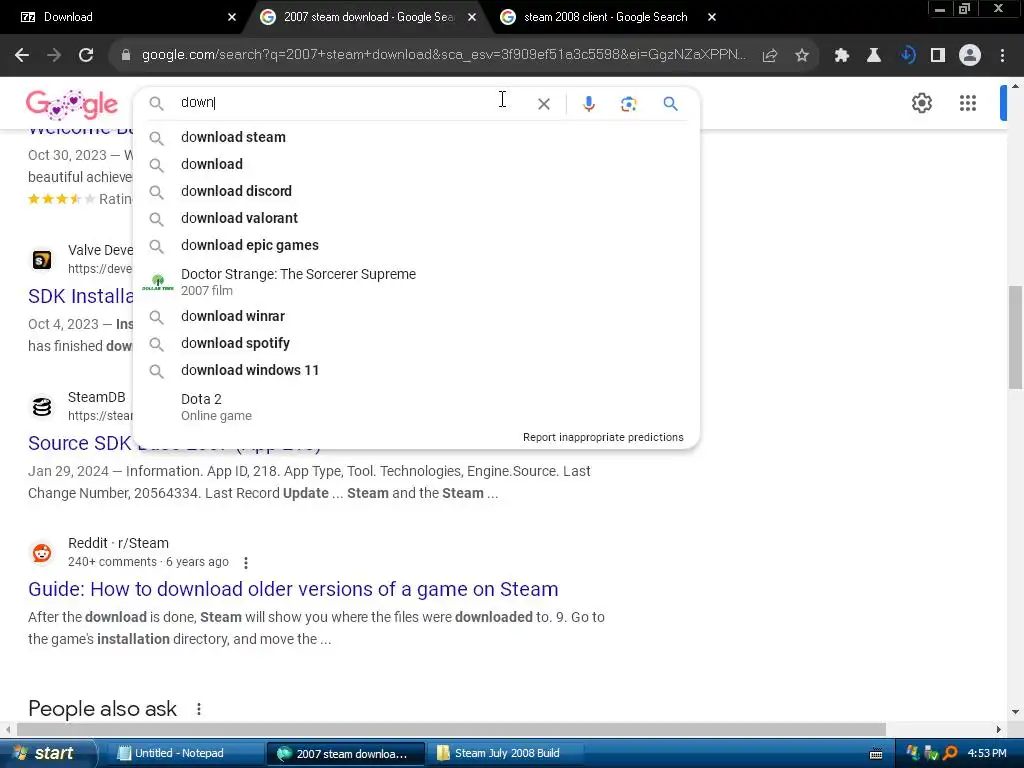Click the SteamDB site favicon
Viewport: 1024px width, 768px height.
click(42, 406)
